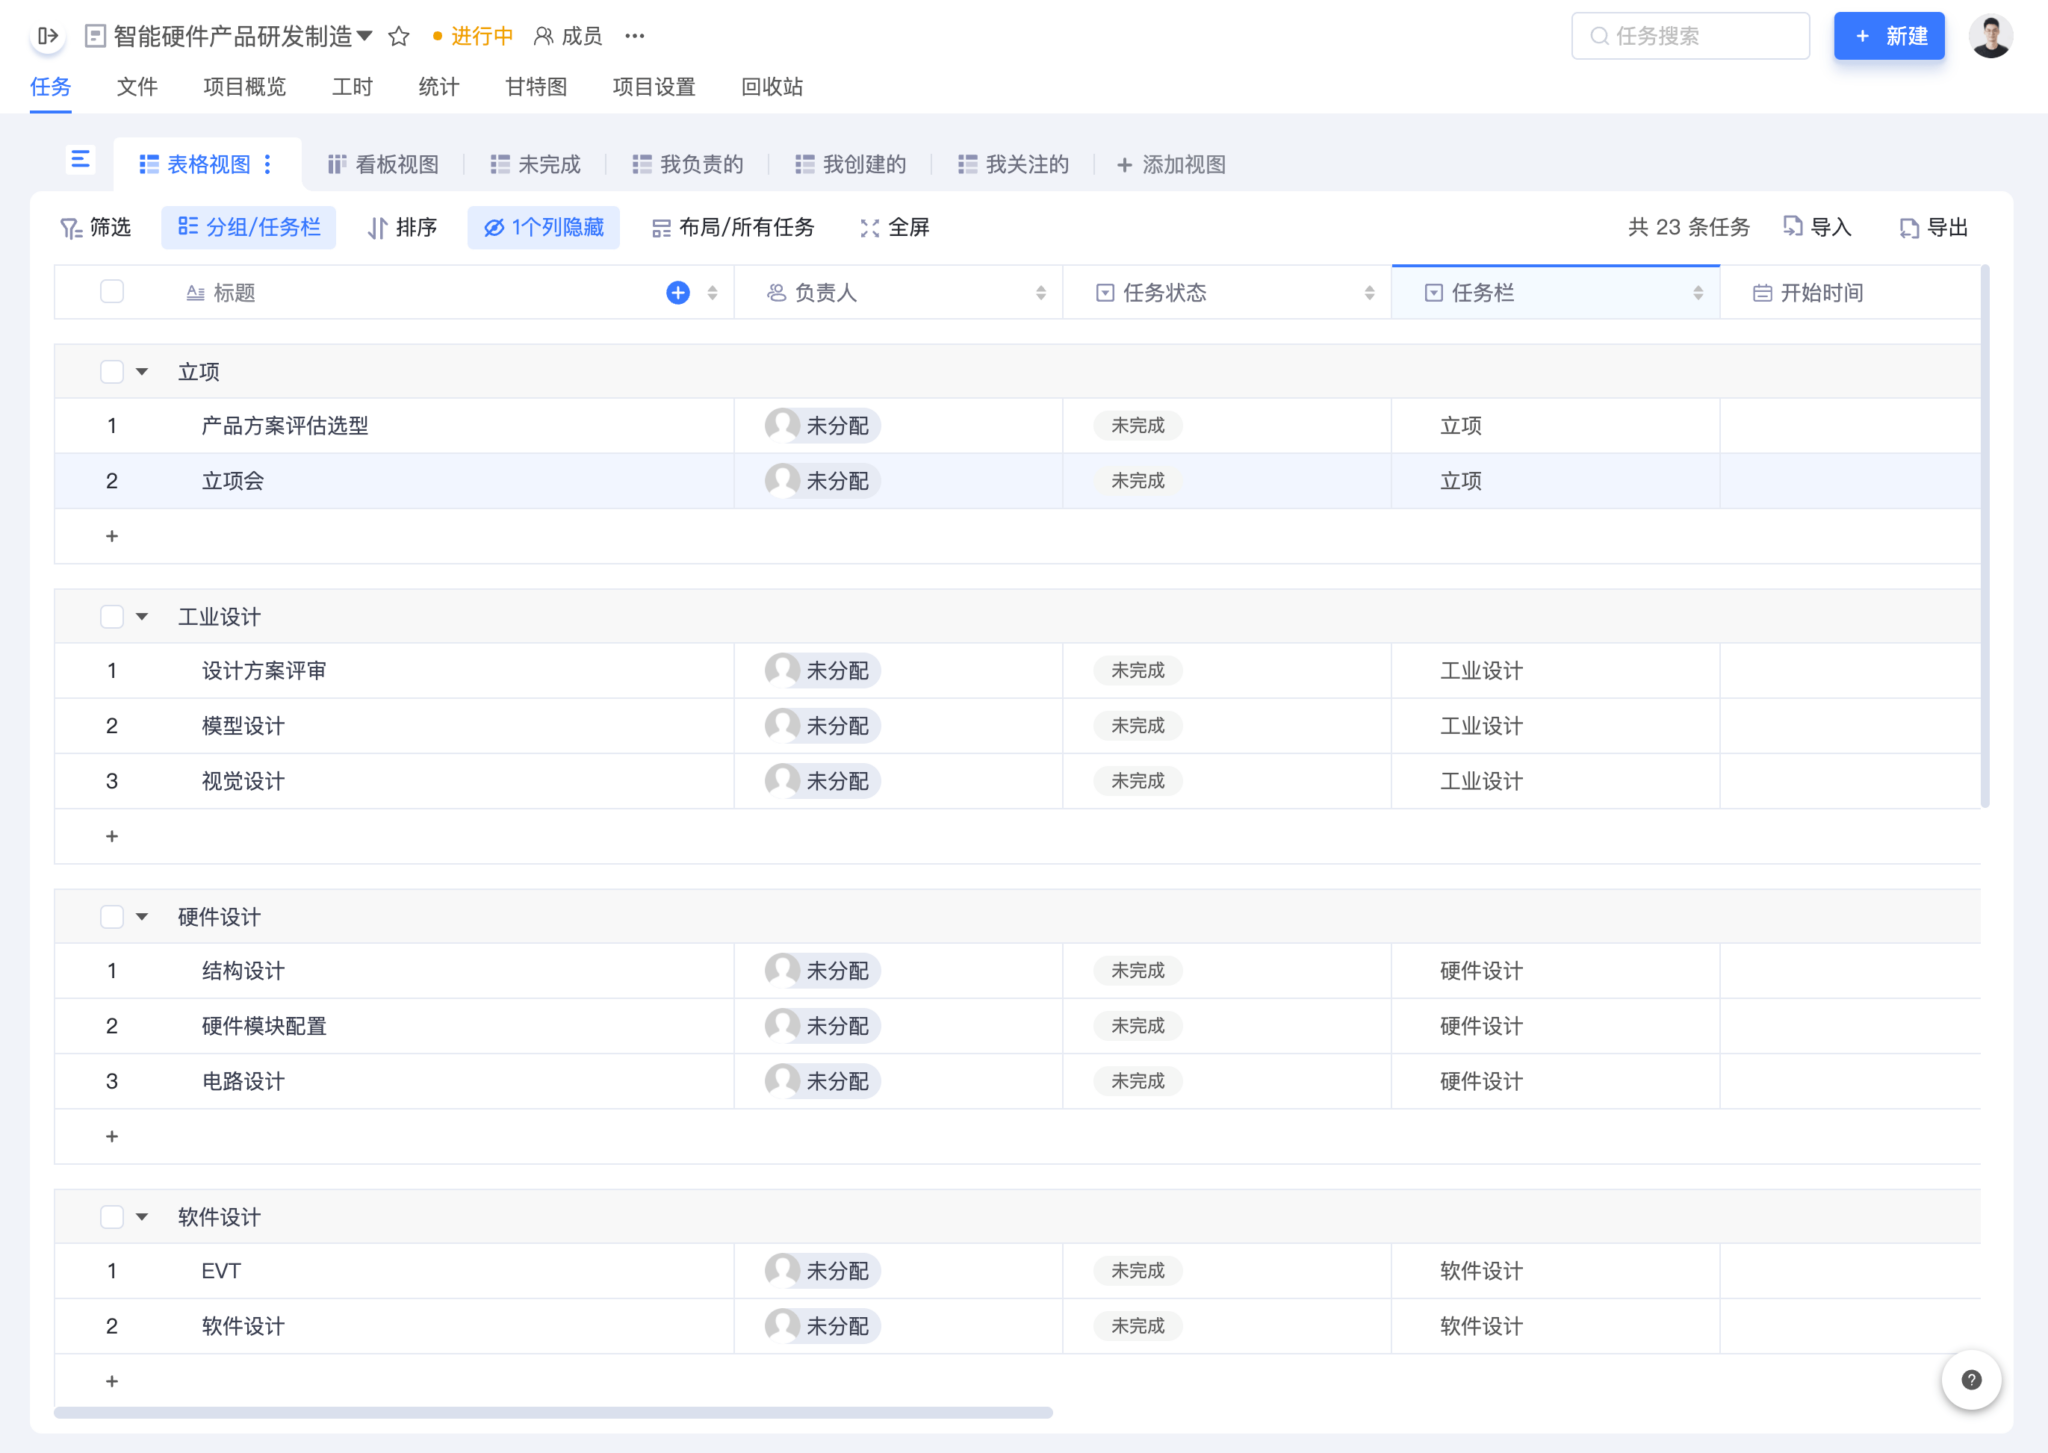
Task: Click the 全屏 fullscreen icon
Action: pos(869,228)
